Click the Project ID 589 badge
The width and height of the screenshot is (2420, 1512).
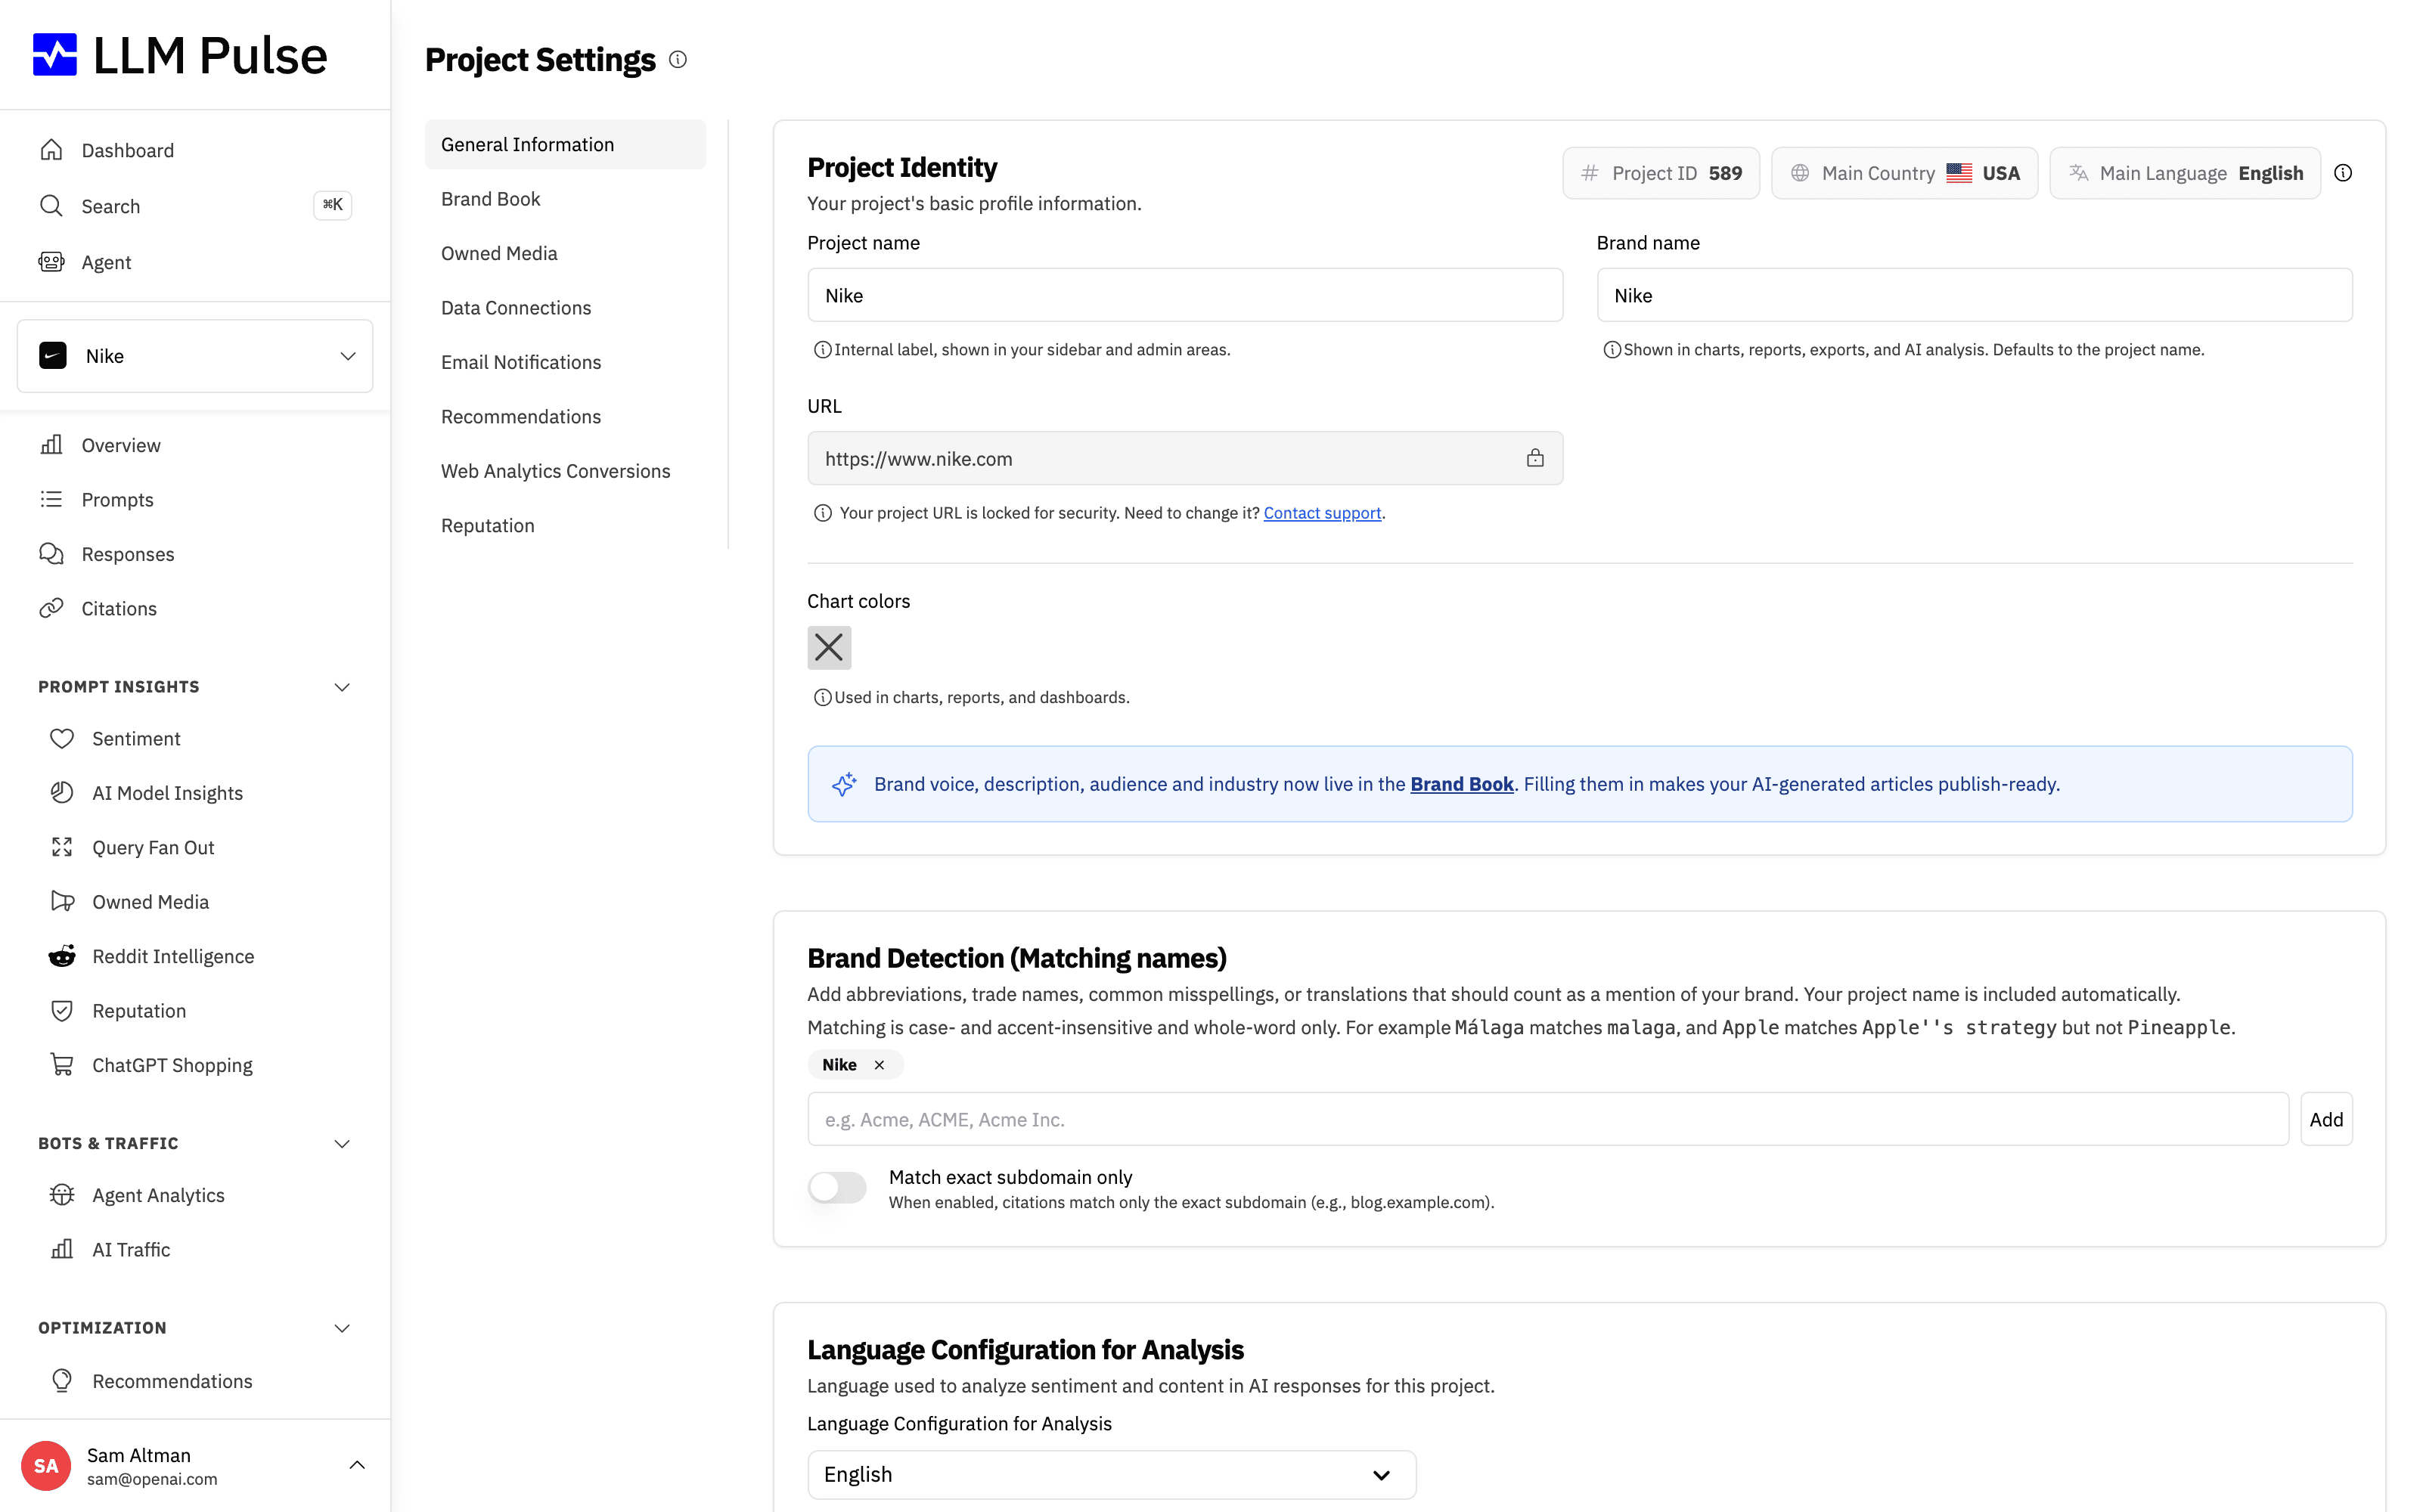[1661, 173]
